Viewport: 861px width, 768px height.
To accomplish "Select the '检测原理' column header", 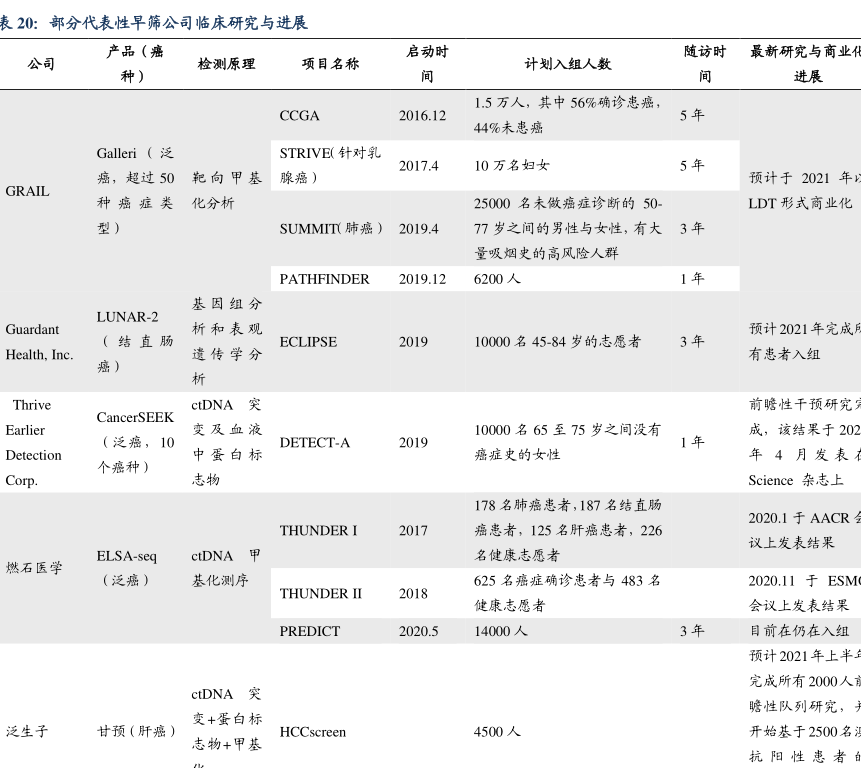I will click(x=226, y=64).
